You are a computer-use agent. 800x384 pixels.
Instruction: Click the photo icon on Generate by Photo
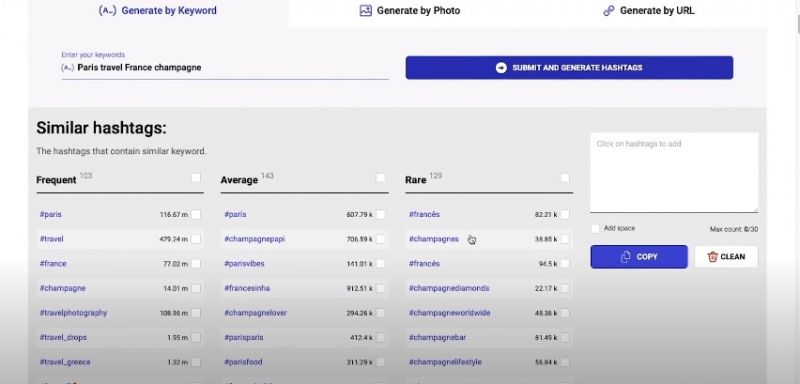tap(365, 11)
